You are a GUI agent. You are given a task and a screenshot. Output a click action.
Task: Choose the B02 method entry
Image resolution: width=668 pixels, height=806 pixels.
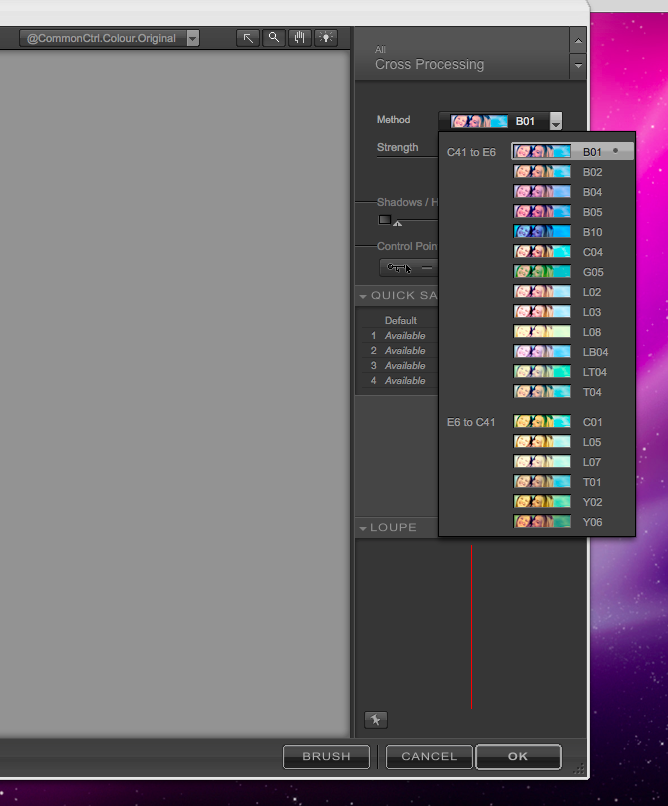(x=572, y=172)
